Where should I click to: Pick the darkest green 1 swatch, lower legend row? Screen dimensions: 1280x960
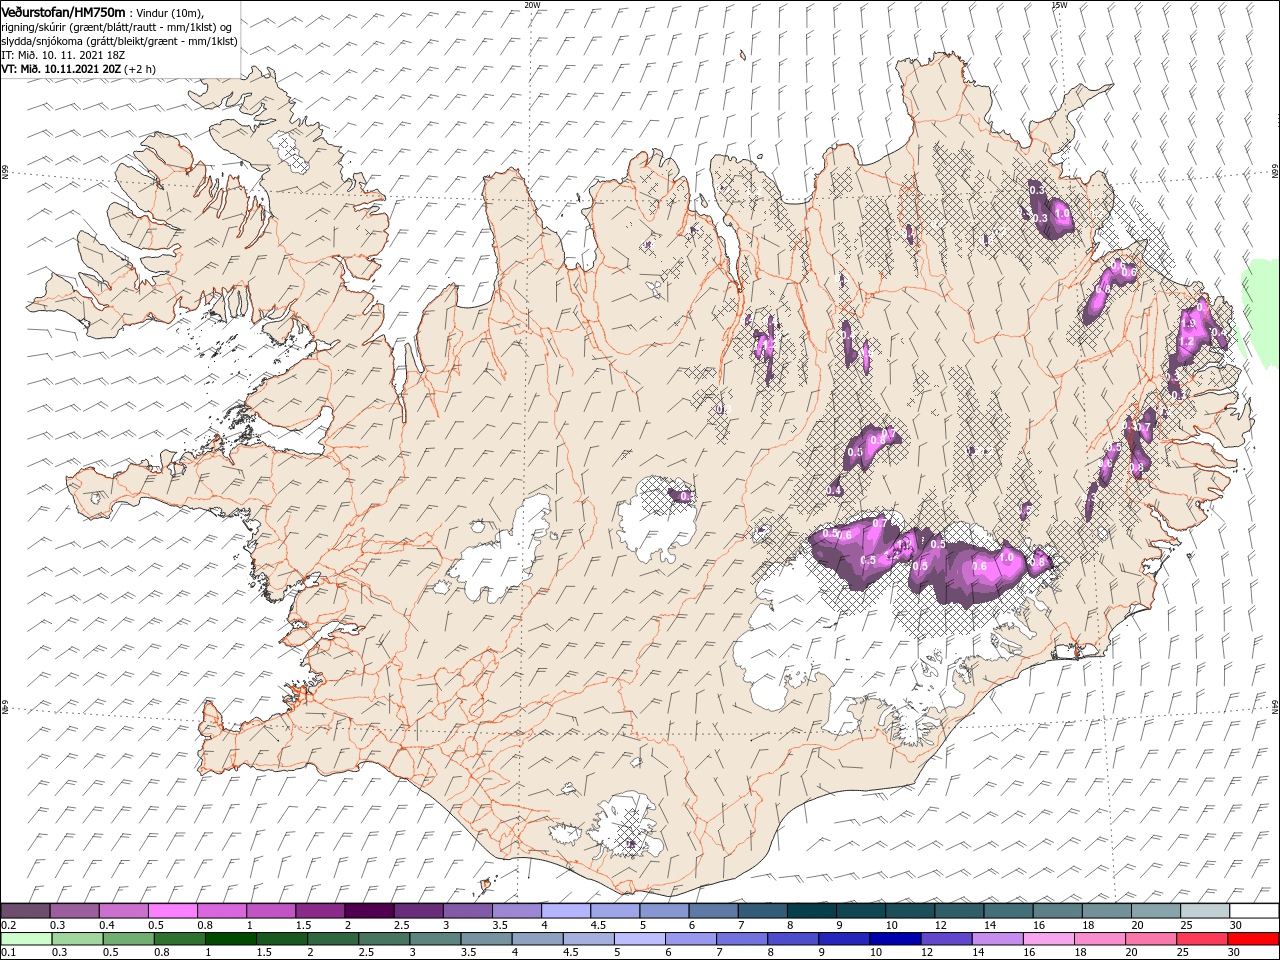[x=230, y=939]
